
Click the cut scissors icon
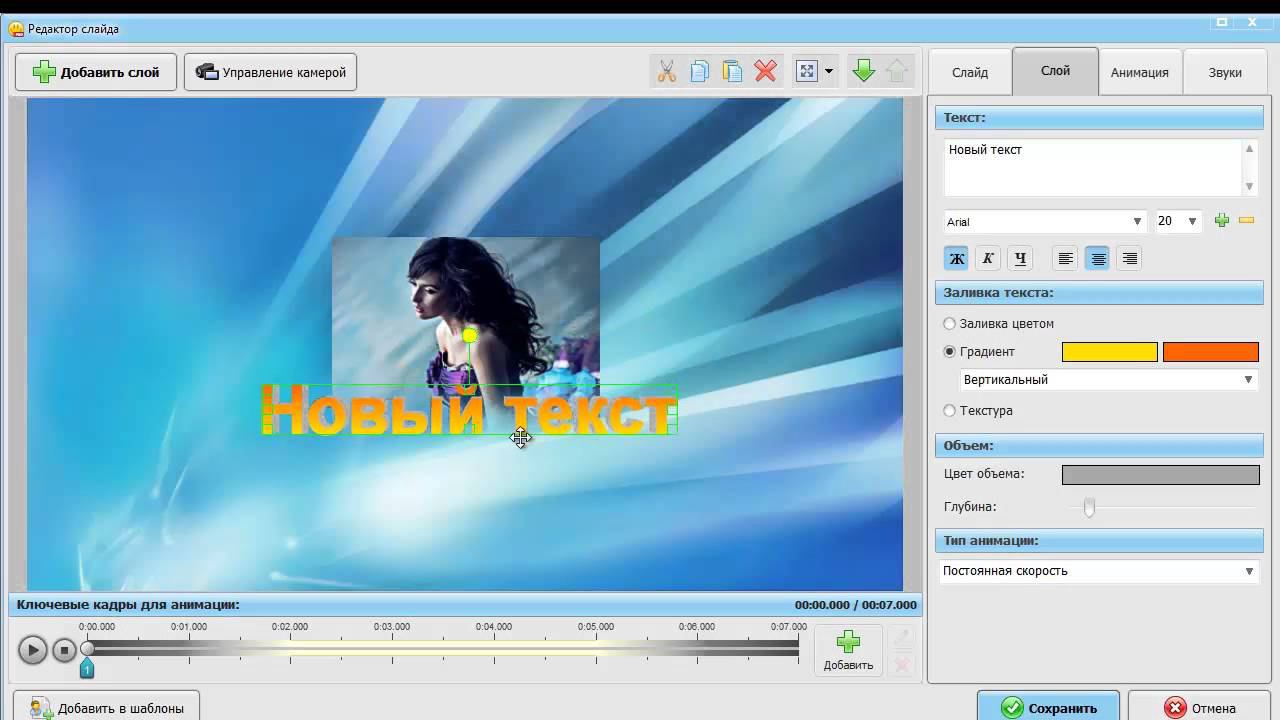[x=667, y=71]
